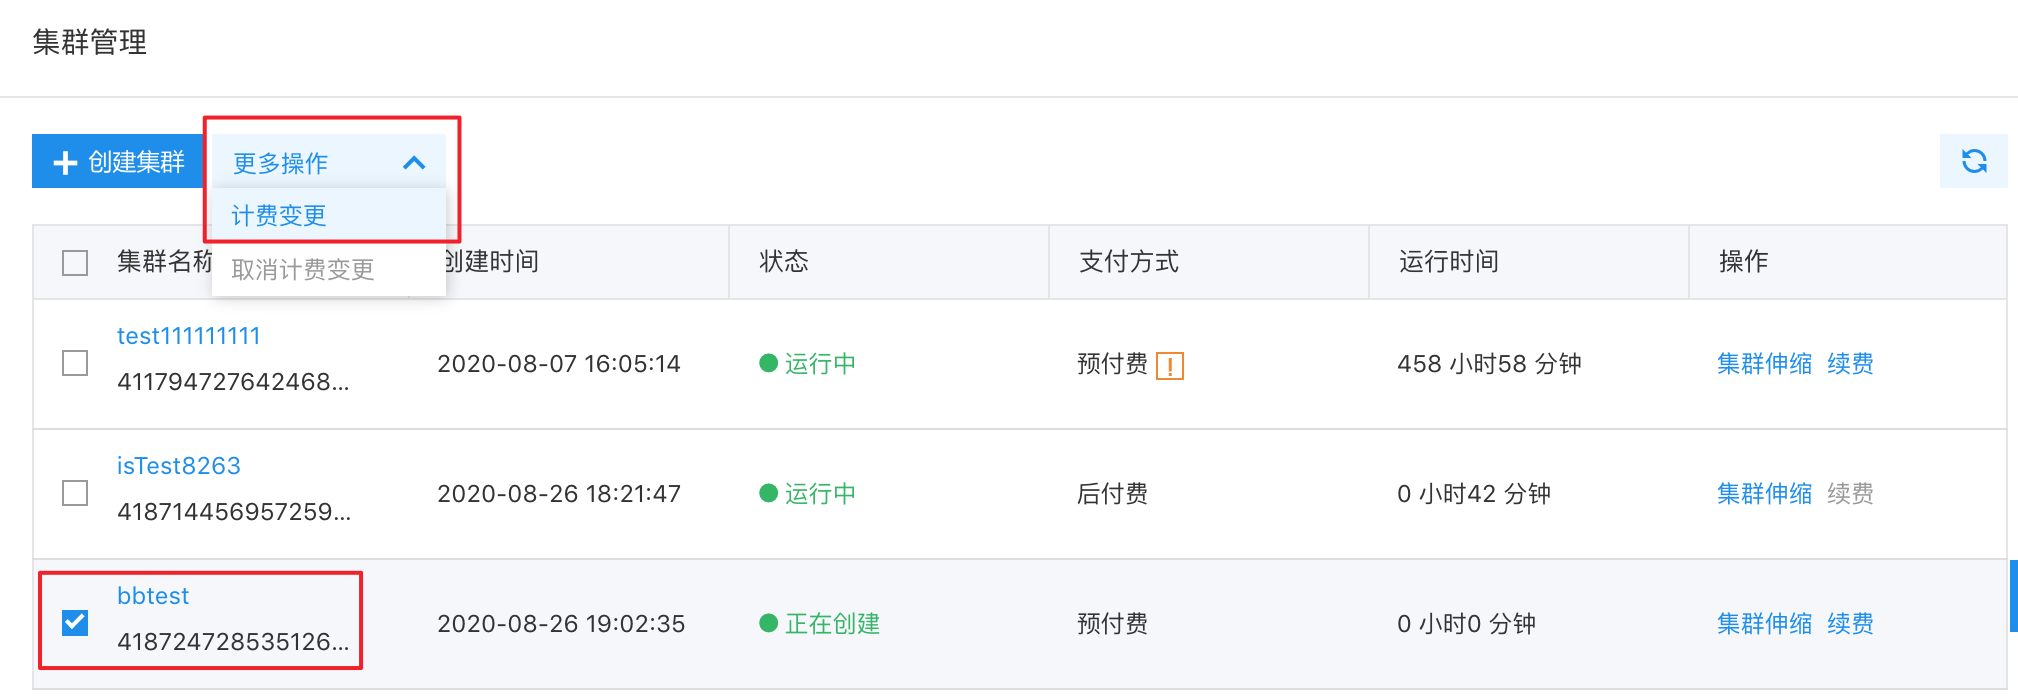Open the test111111111 cluster link
Image resolution: width=2018 pixels, height=698 pixels.
pos(188,336)
